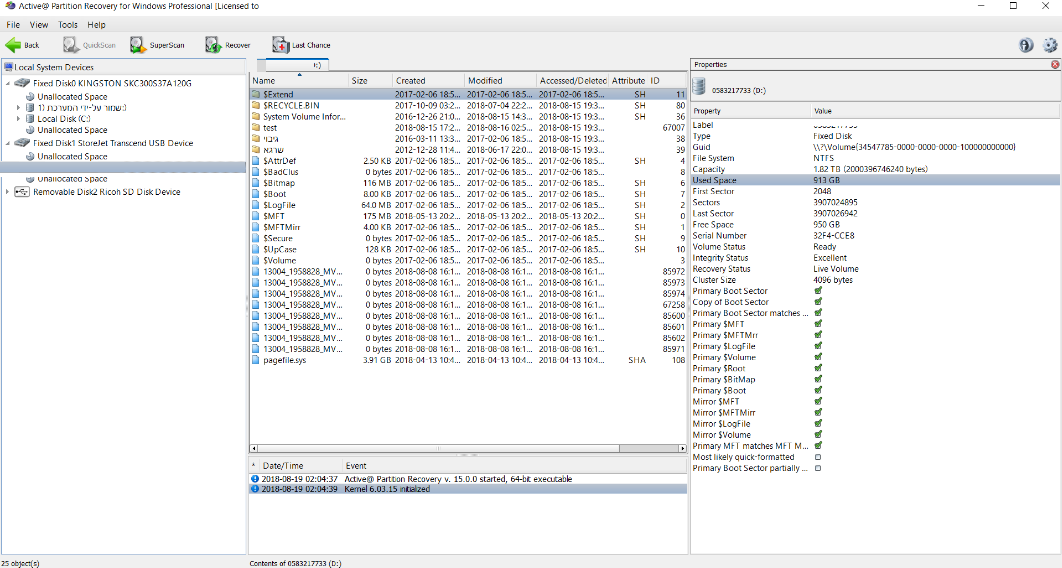Image resolution: width=1062 pixels, height=568 pixels.
Task: Click the Property column header in Properties
Action: click(x=751, y=111)
